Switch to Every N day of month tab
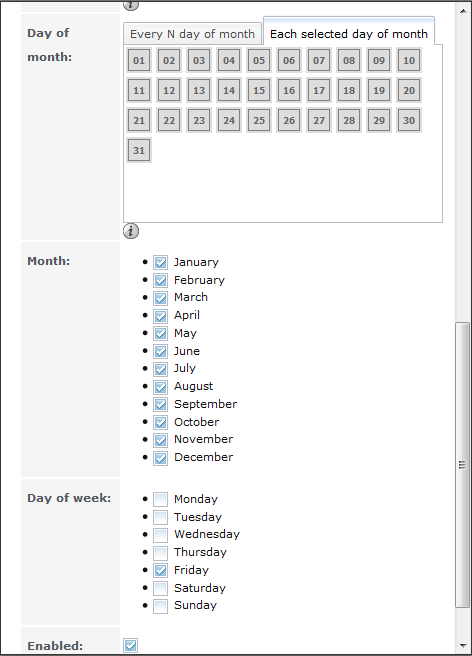Screen dimensions: 472x656 coord(192,34)
